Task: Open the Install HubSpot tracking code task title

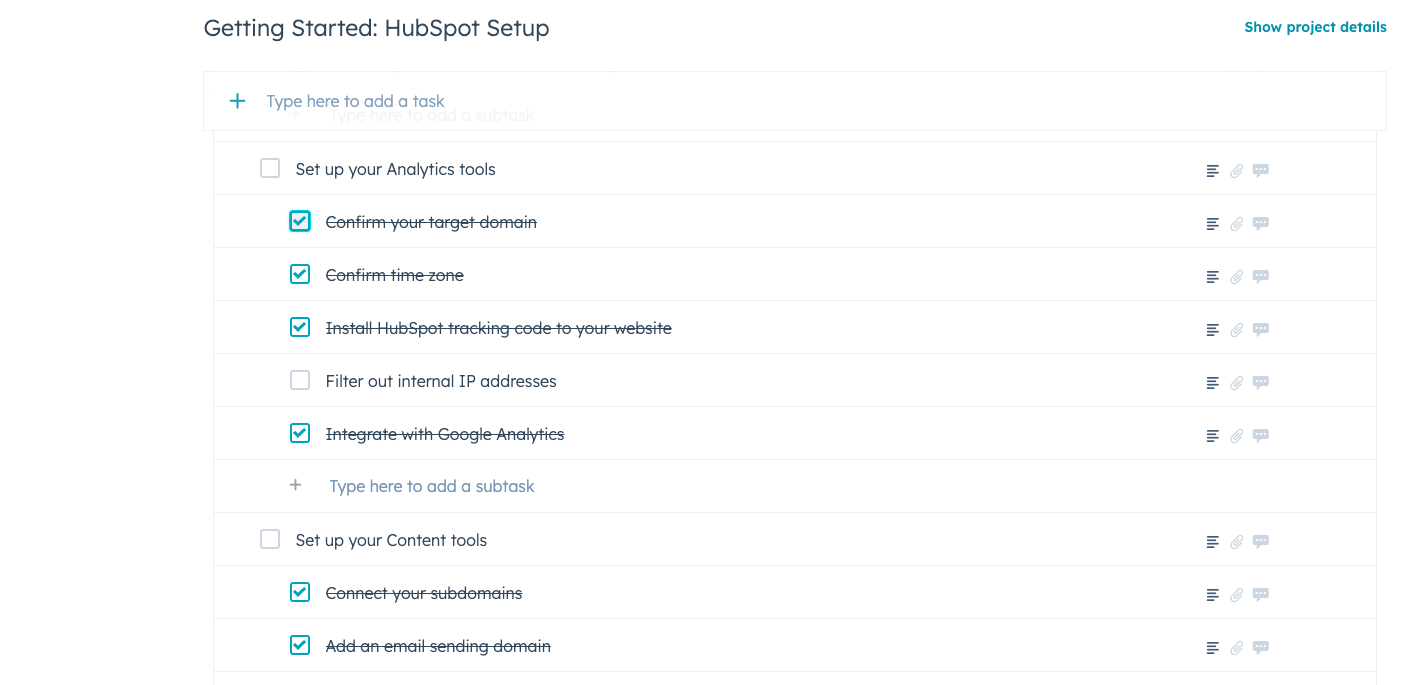Action: 499,328
